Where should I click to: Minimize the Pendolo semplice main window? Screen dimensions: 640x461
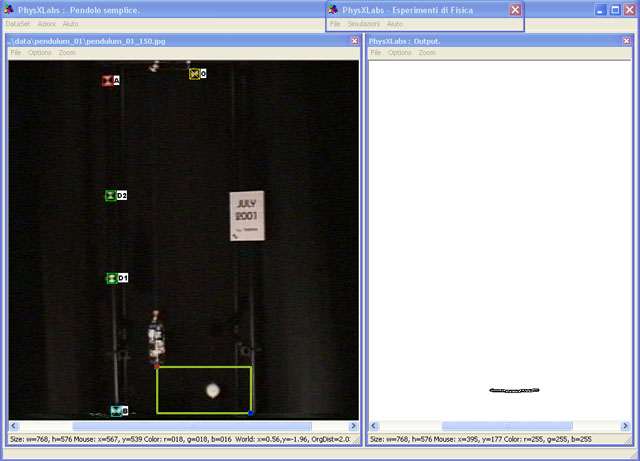[x=600, y=10]
